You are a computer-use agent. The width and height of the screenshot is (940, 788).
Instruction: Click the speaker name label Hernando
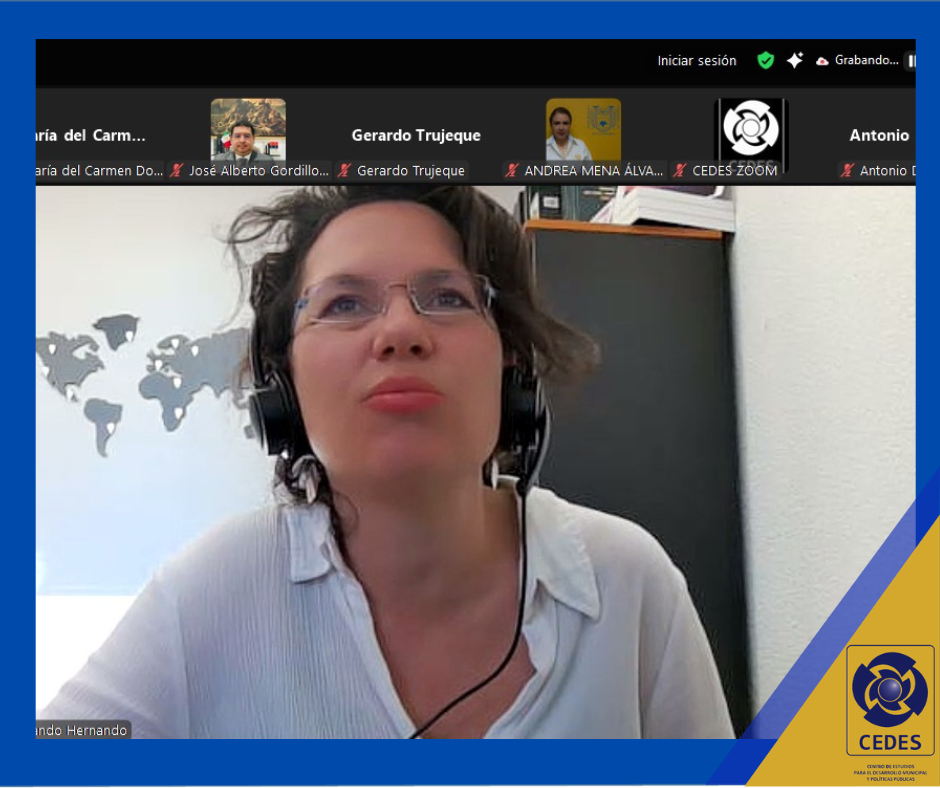pos(83,730)
